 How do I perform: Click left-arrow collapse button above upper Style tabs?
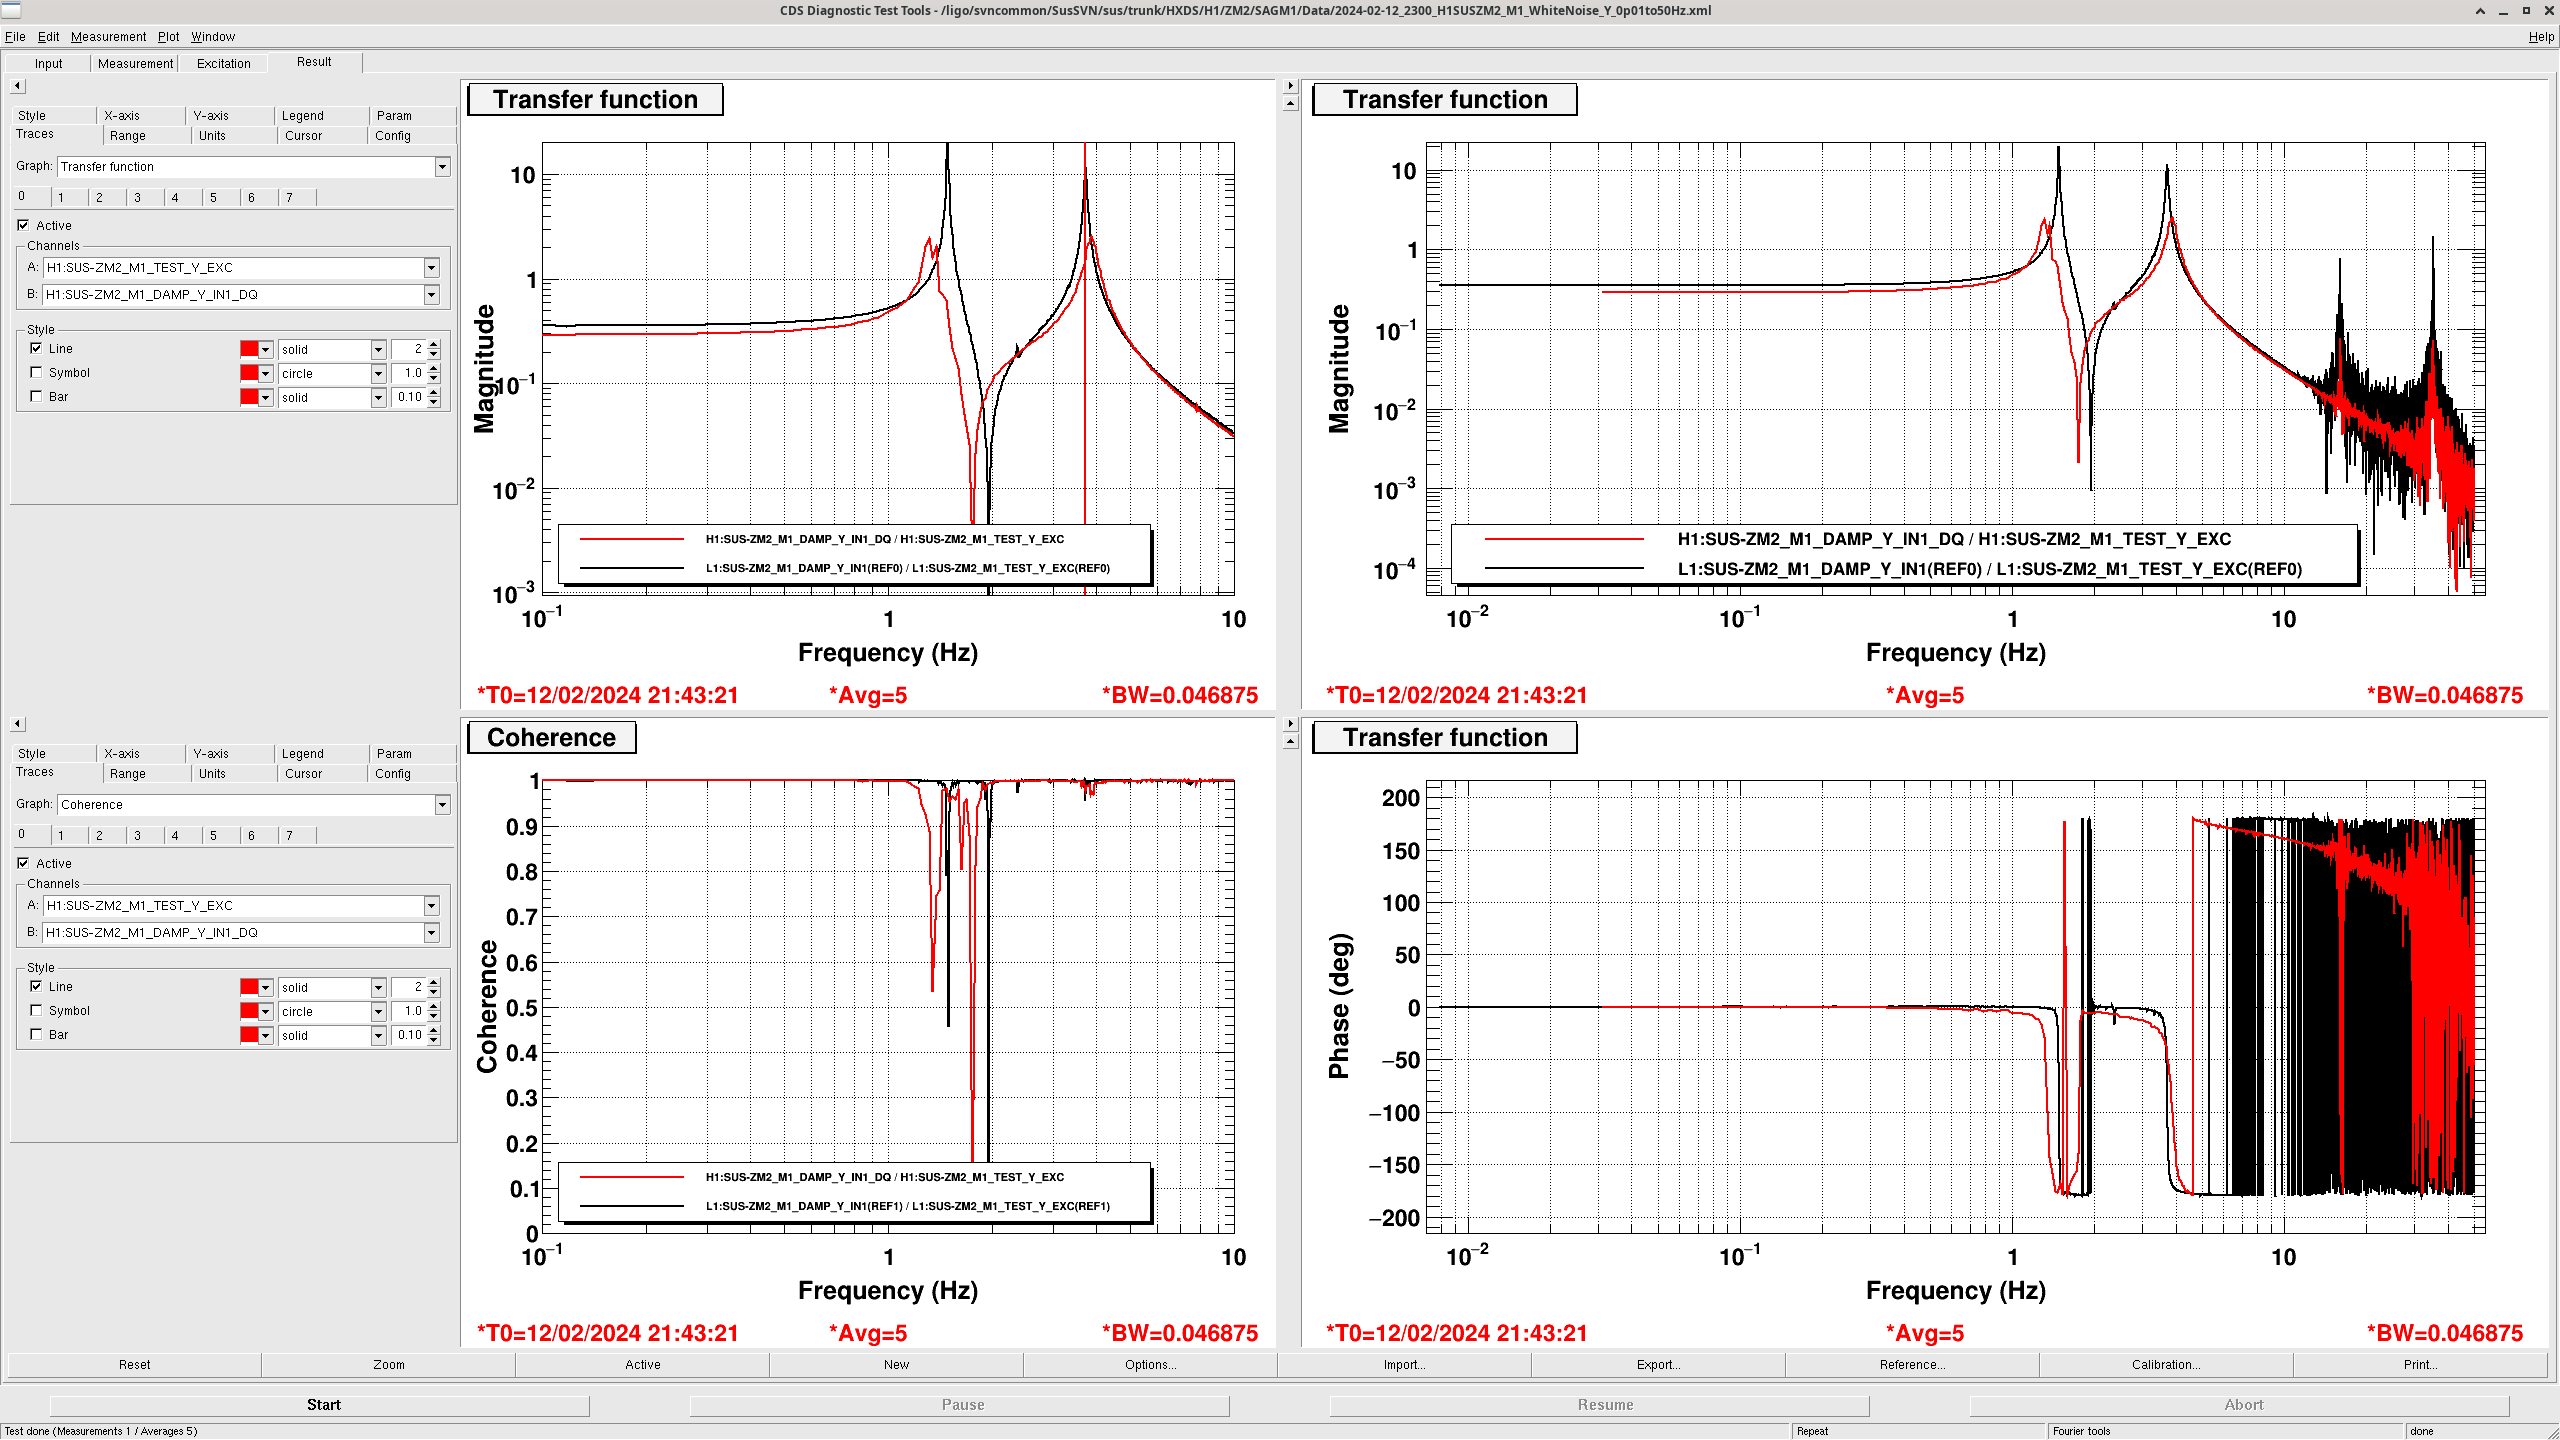(17, 86)
